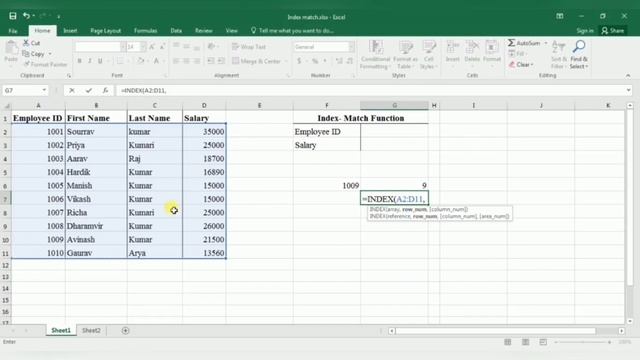Expand the formula bar chevron
Viewport: 640px width, 360px height.
[628, 90]
